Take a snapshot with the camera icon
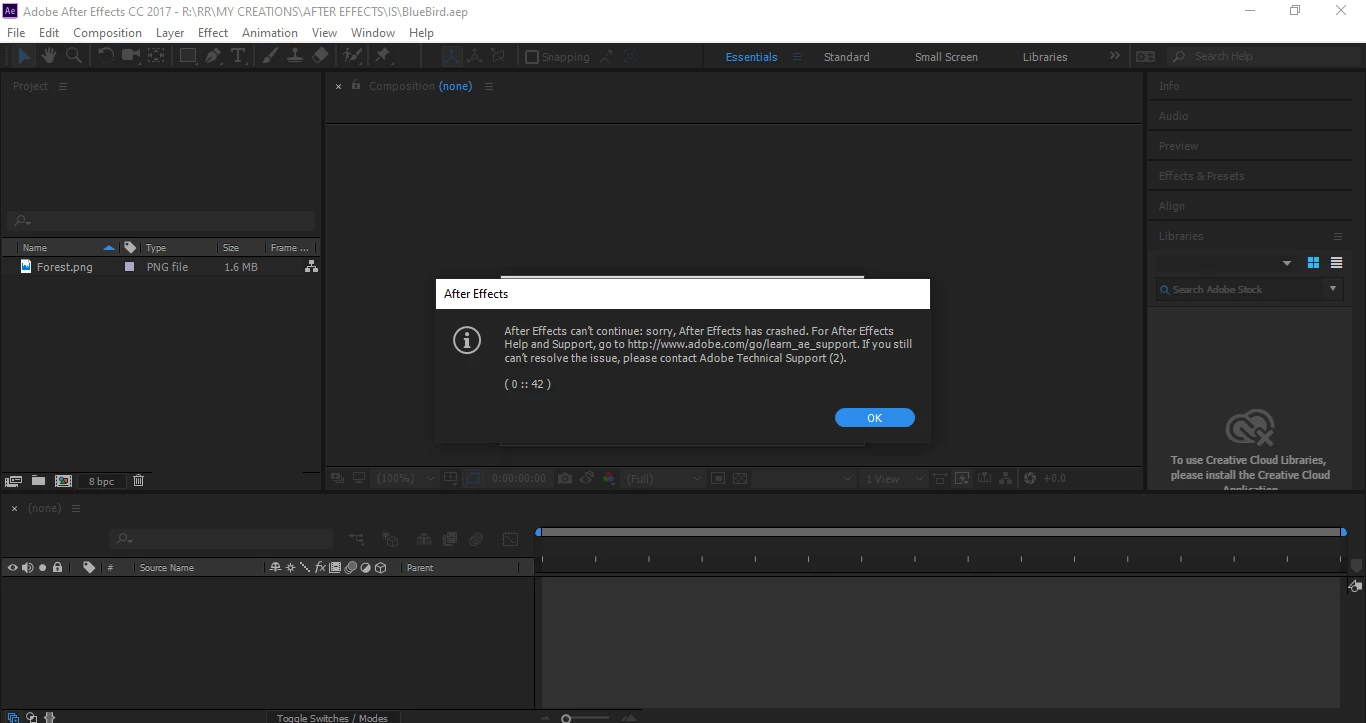Viewport: 1366px width, 723px height. pos(565,479)
